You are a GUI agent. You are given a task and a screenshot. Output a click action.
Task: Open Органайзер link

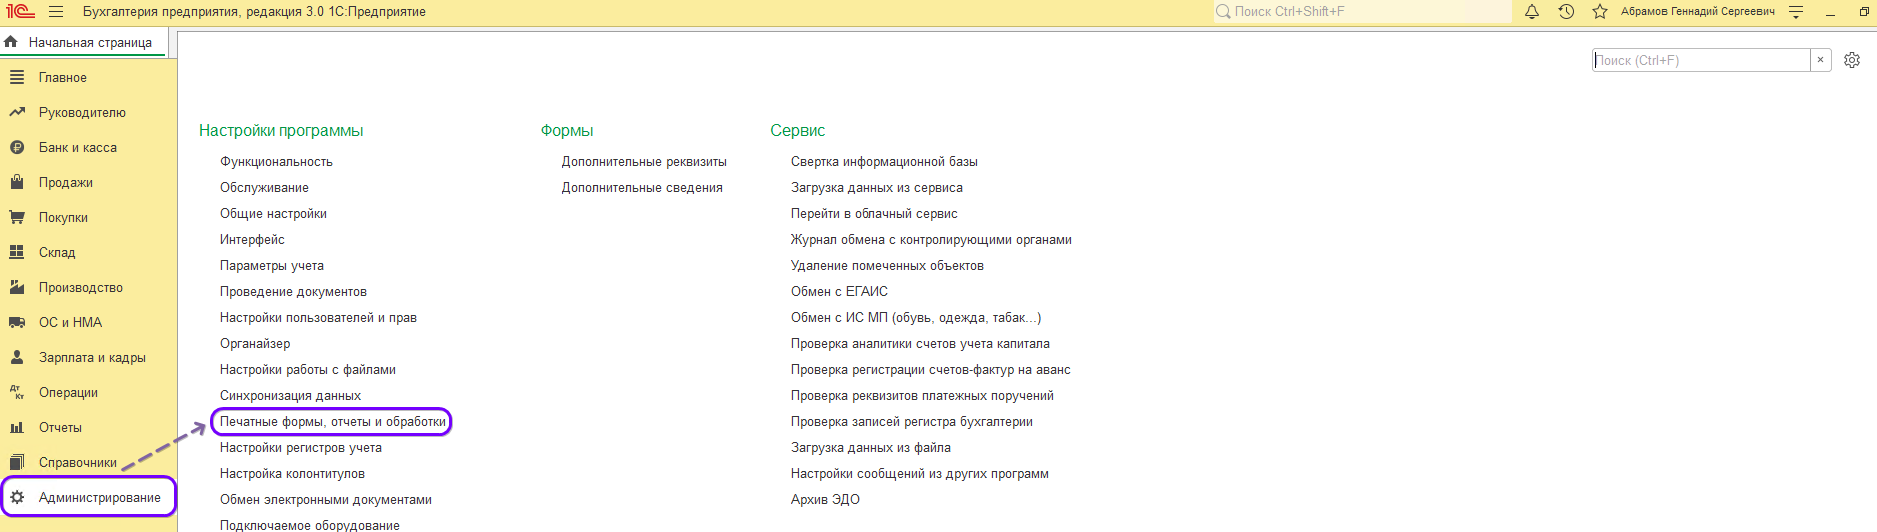[255, 343]
